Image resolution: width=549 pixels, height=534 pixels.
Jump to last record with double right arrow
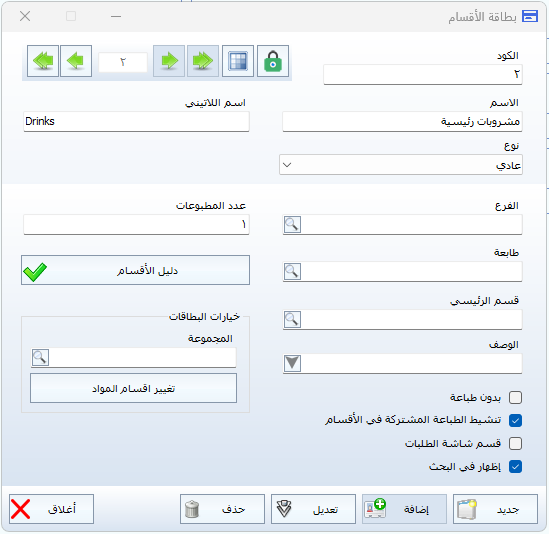pos(203,61)
